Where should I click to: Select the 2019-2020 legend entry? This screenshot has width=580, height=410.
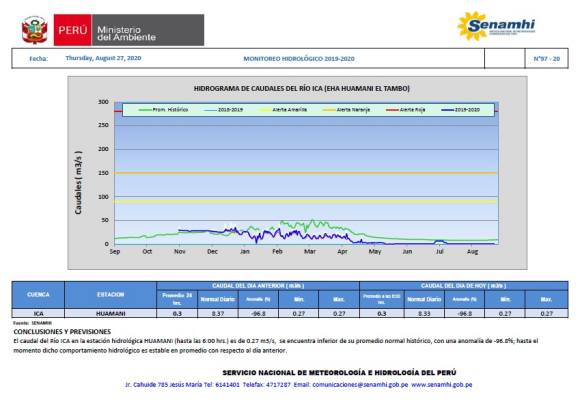click(x=461, y=110)
